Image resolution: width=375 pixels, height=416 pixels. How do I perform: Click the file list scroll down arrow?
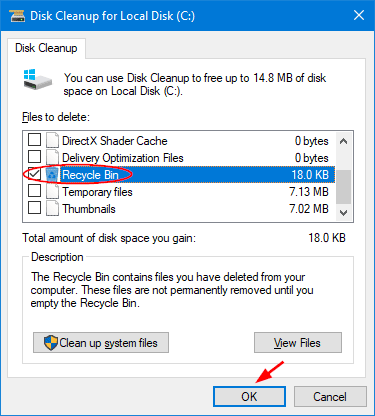pyautogui.click(x=343, y=212)
